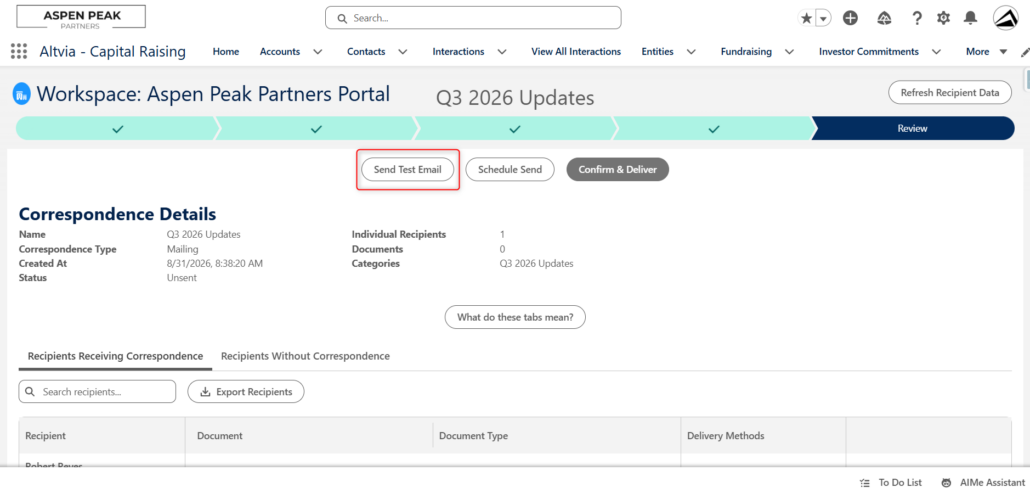Switch to Recipients Without Correspondence tab
Viewport: 1030px width, 493px height.
[x=305, y=356]
